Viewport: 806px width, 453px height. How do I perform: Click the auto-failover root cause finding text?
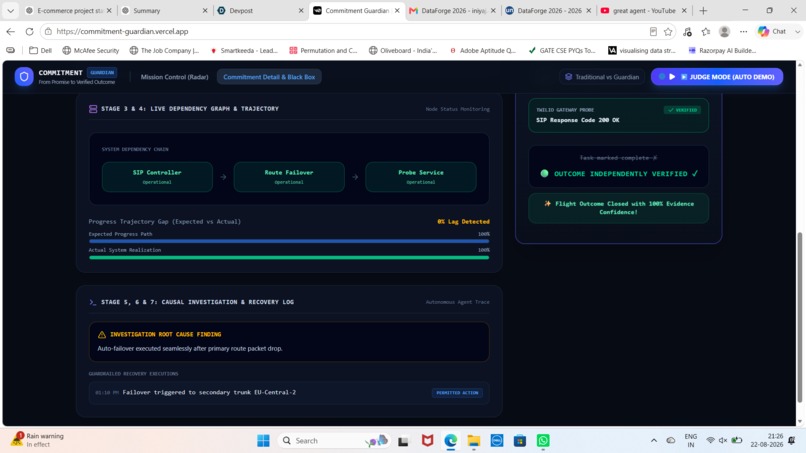coord(190,349)
